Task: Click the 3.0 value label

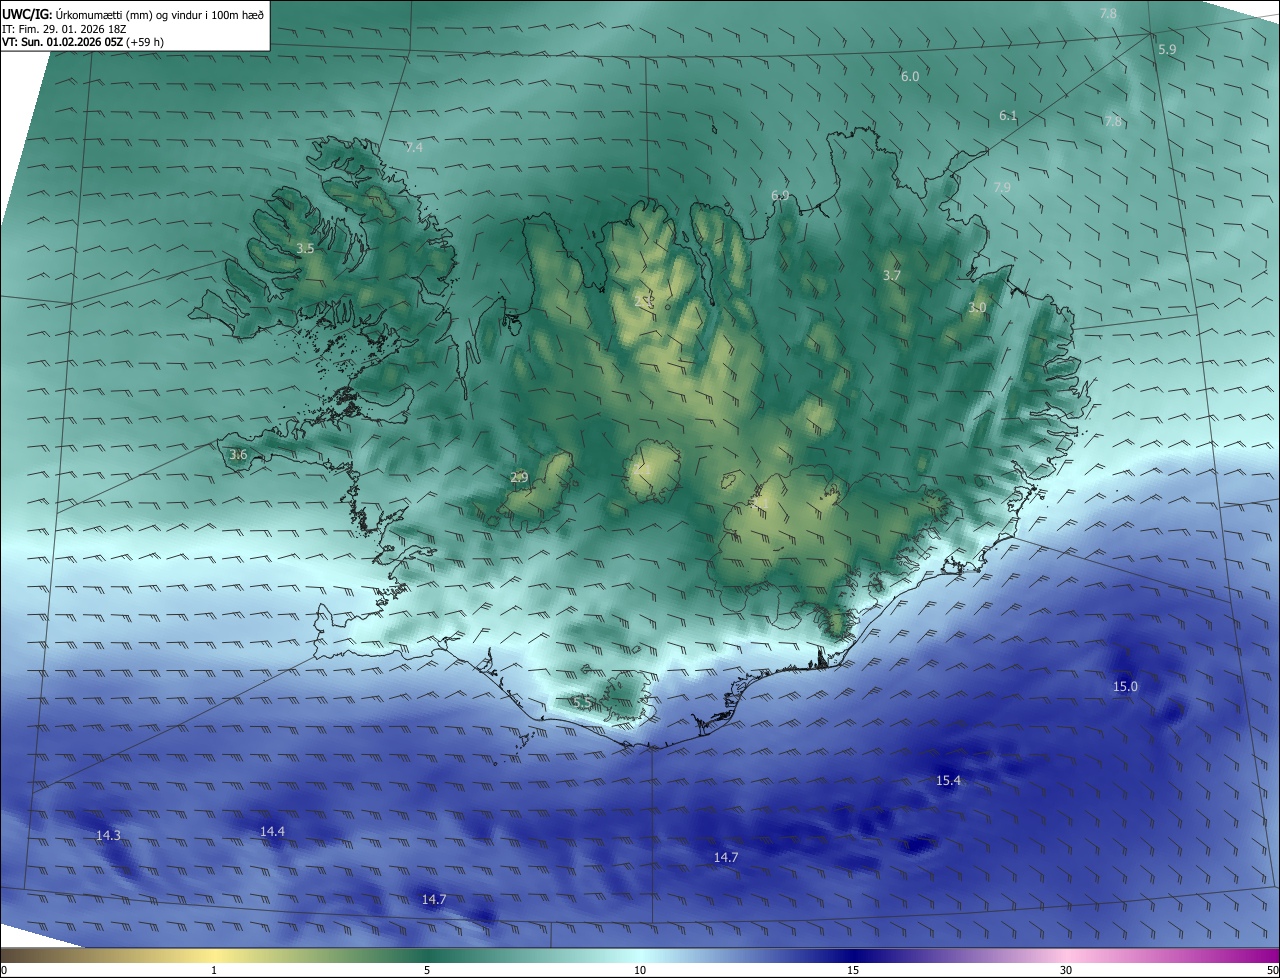Action: coord(977,308)
